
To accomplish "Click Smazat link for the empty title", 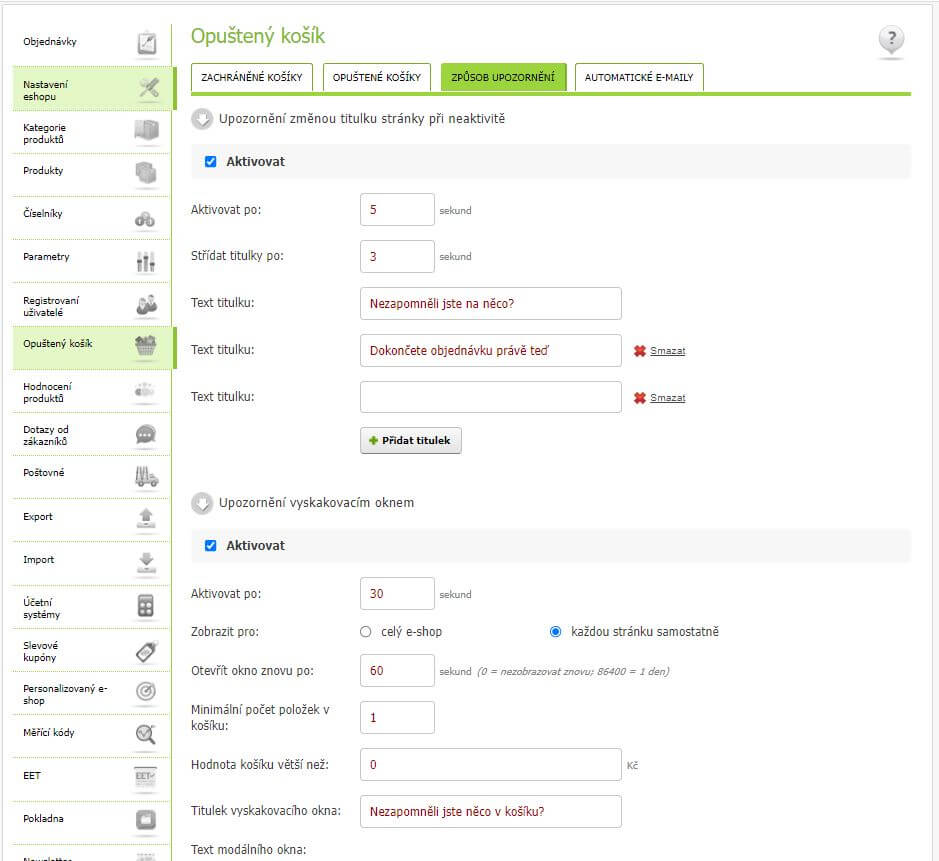I will click(x=668, y=398).
